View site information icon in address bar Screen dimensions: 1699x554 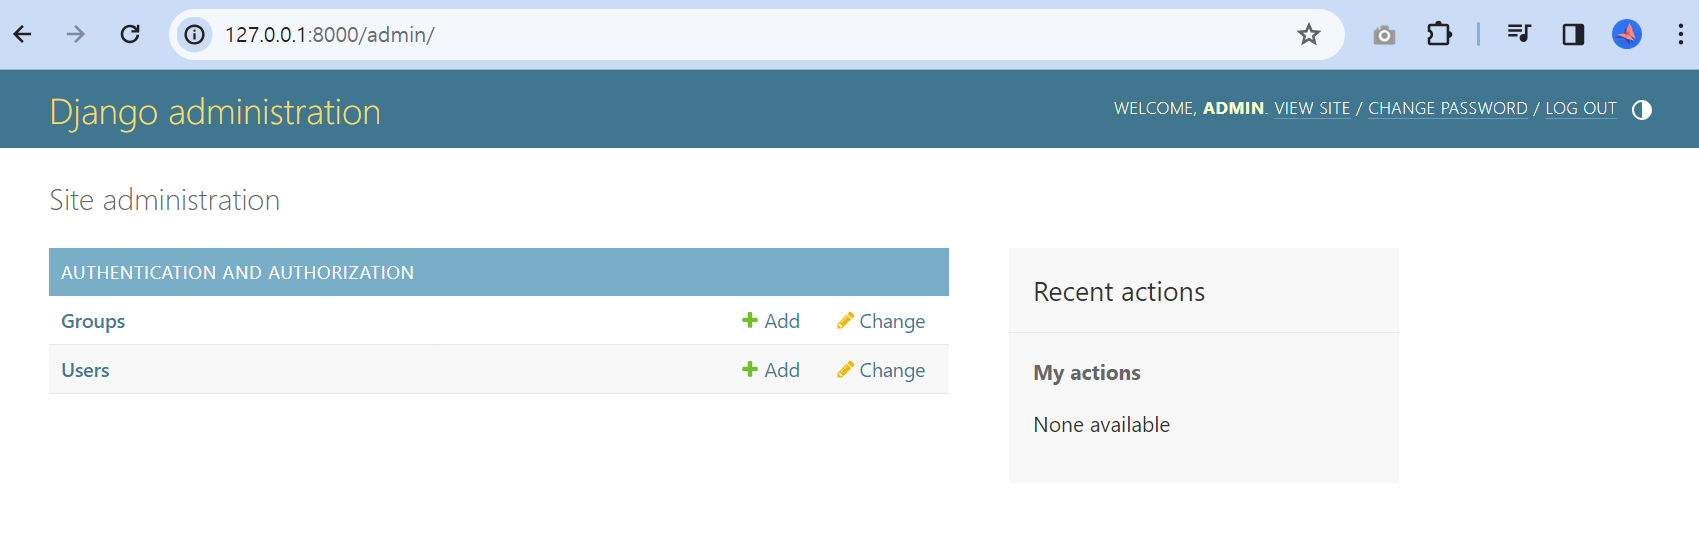[195, 35]
